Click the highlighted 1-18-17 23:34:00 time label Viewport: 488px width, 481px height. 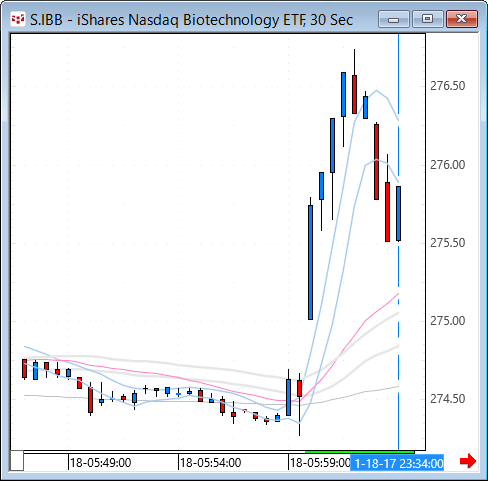coord(397,463)
